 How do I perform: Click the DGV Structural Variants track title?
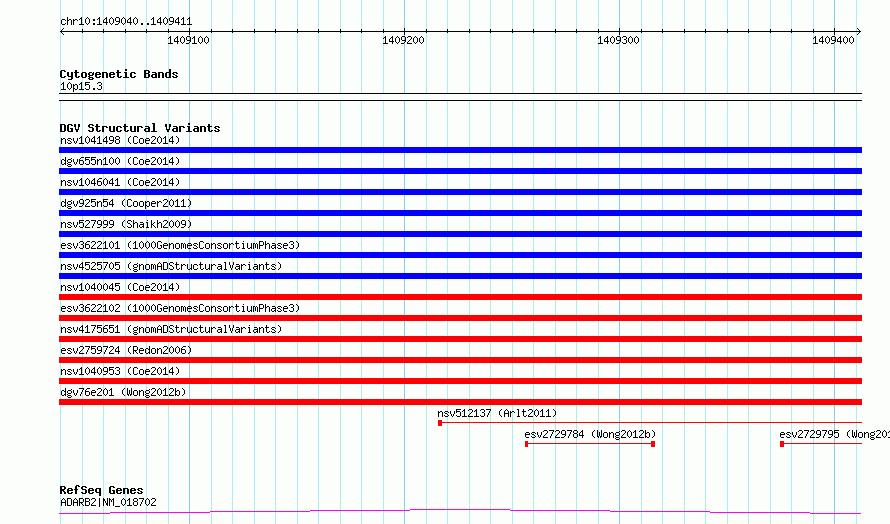[x=140, y=128]
